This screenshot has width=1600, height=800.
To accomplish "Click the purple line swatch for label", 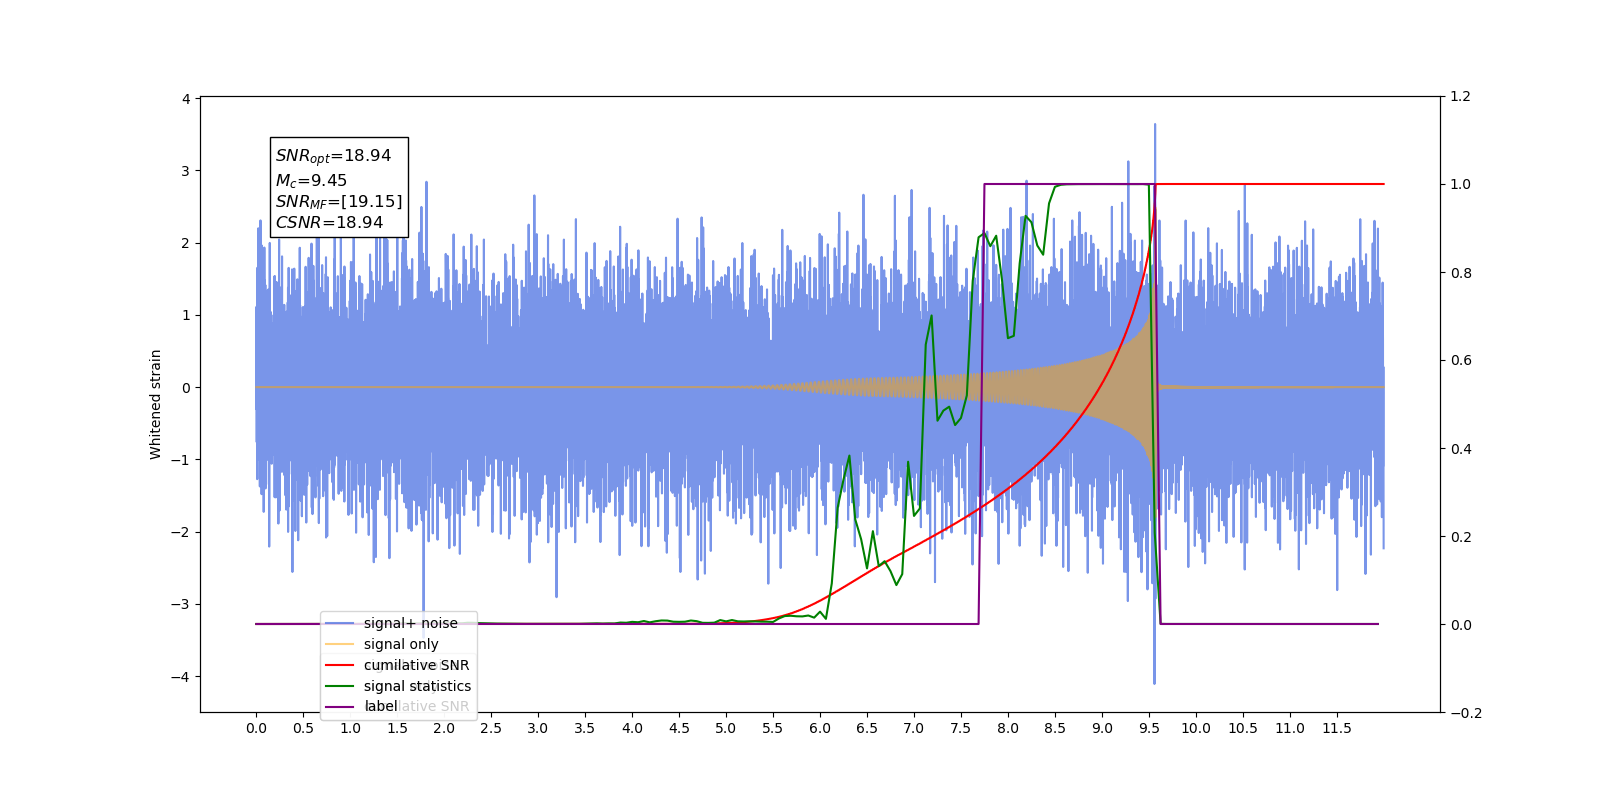I will pyautogui.click(x=340, y=707).
